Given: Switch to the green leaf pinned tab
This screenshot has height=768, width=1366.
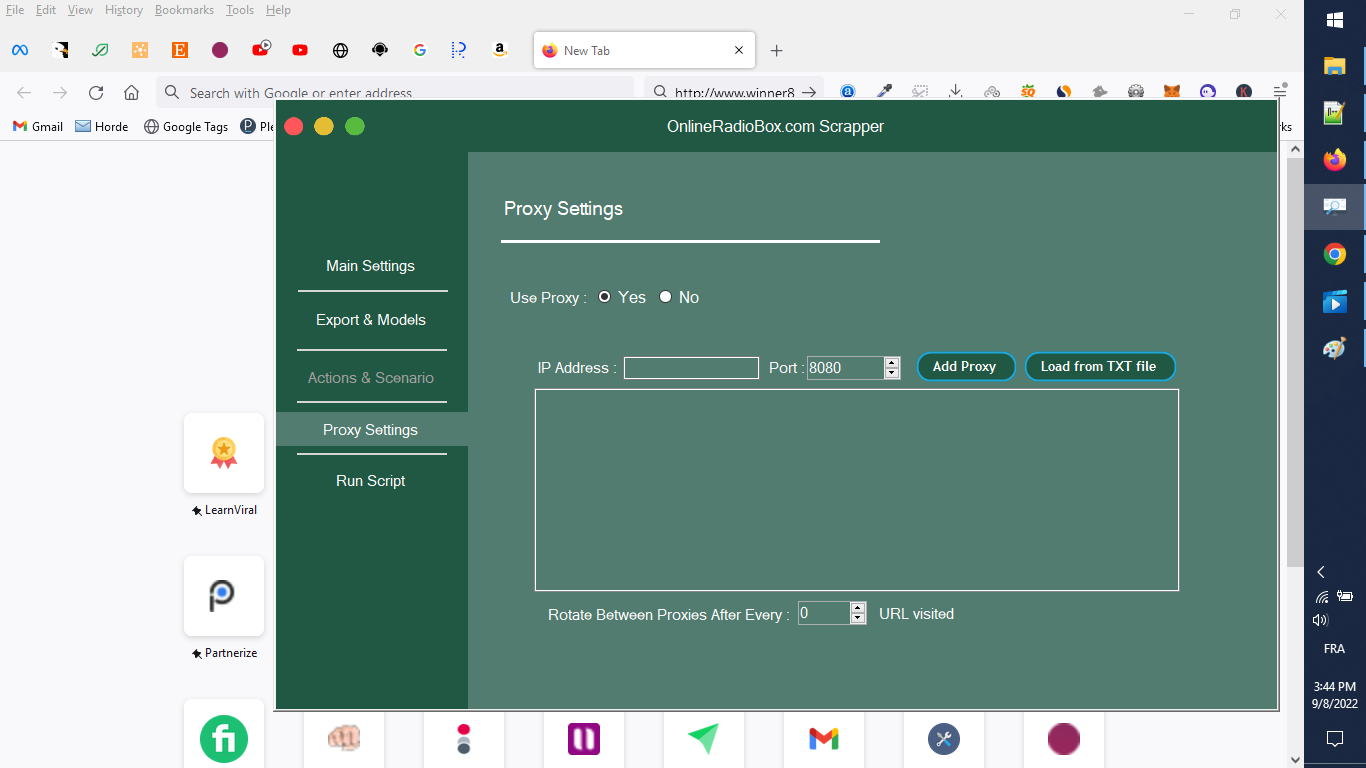Looking at the screenshot, I should [100, 50].
